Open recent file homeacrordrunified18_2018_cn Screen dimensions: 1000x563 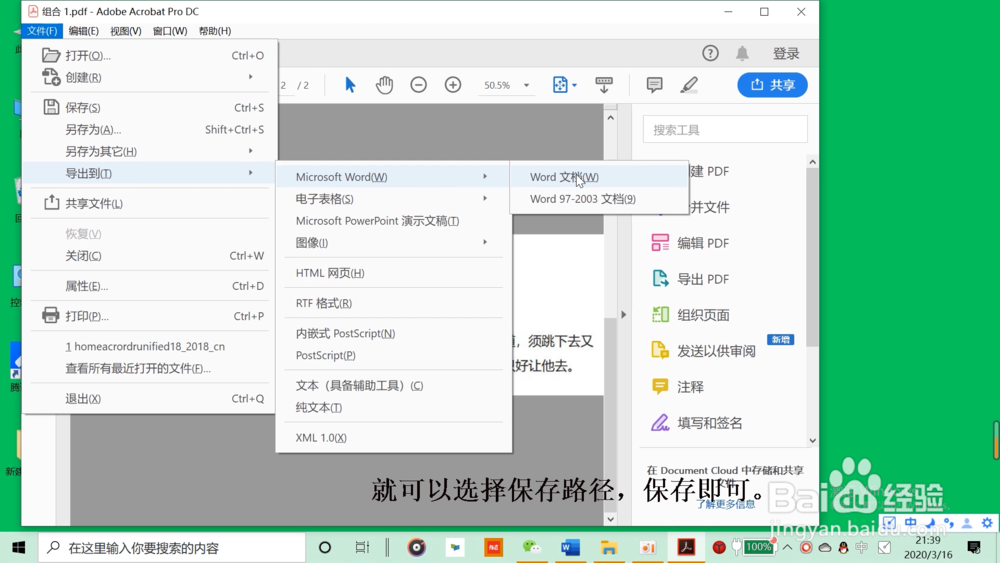[149, 346]
